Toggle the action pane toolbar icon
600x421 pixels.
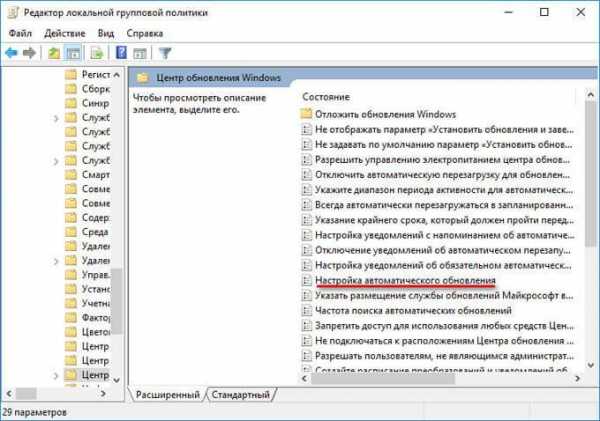[140, 53]
